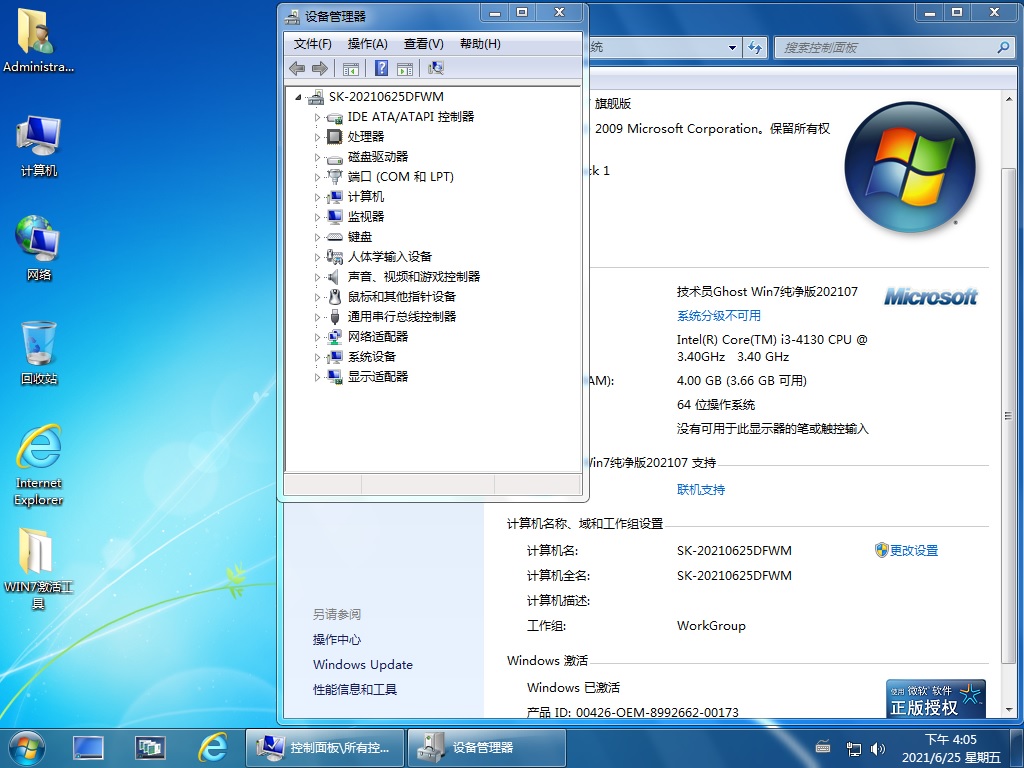This screenshot has height=768, width=1024.
Task: Click the show/hide console tree toolbar icon
Action: point(351,68)
